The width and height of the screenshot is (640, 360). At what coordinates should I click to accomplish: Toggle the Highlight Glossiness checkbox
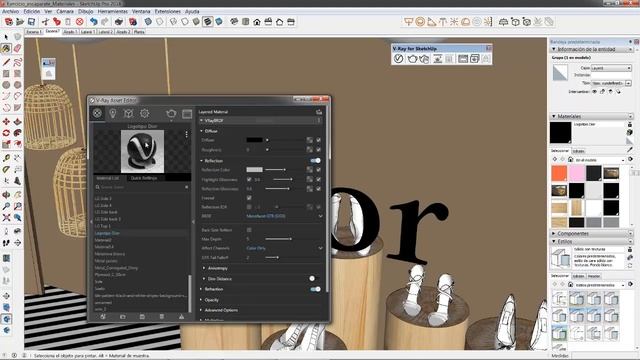(x=249, y=179)
